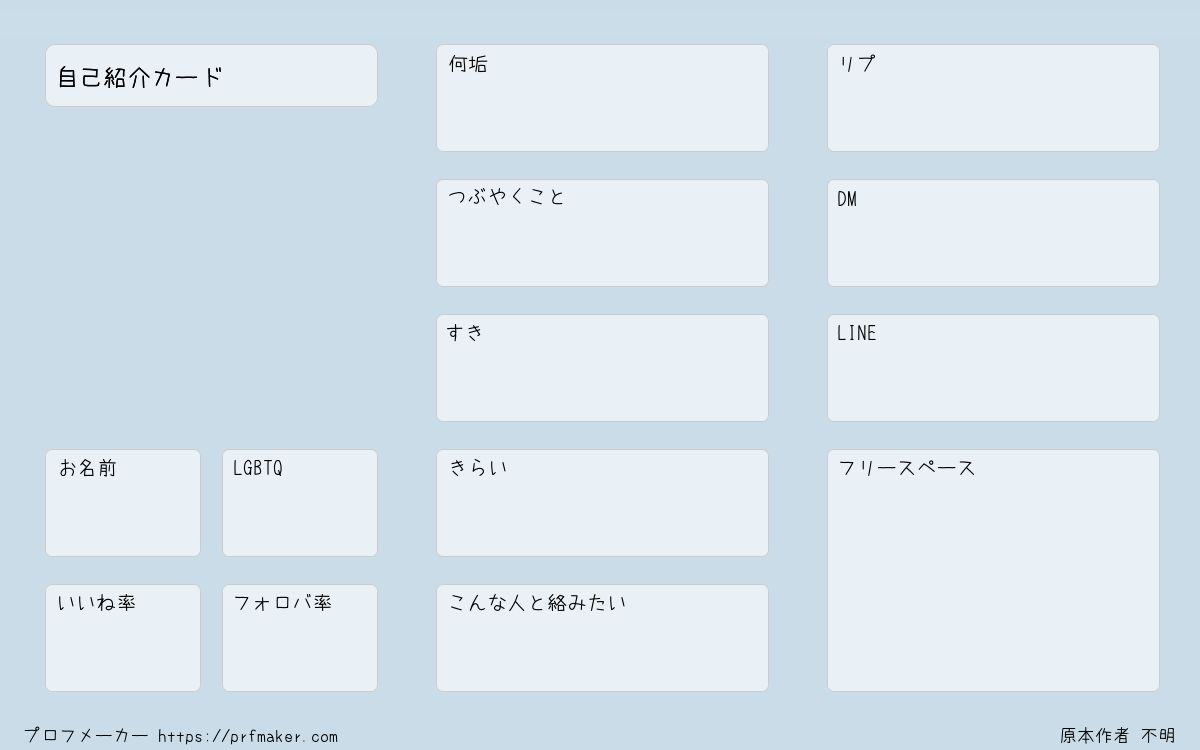Click the 何垢 label text

[468, 64]
